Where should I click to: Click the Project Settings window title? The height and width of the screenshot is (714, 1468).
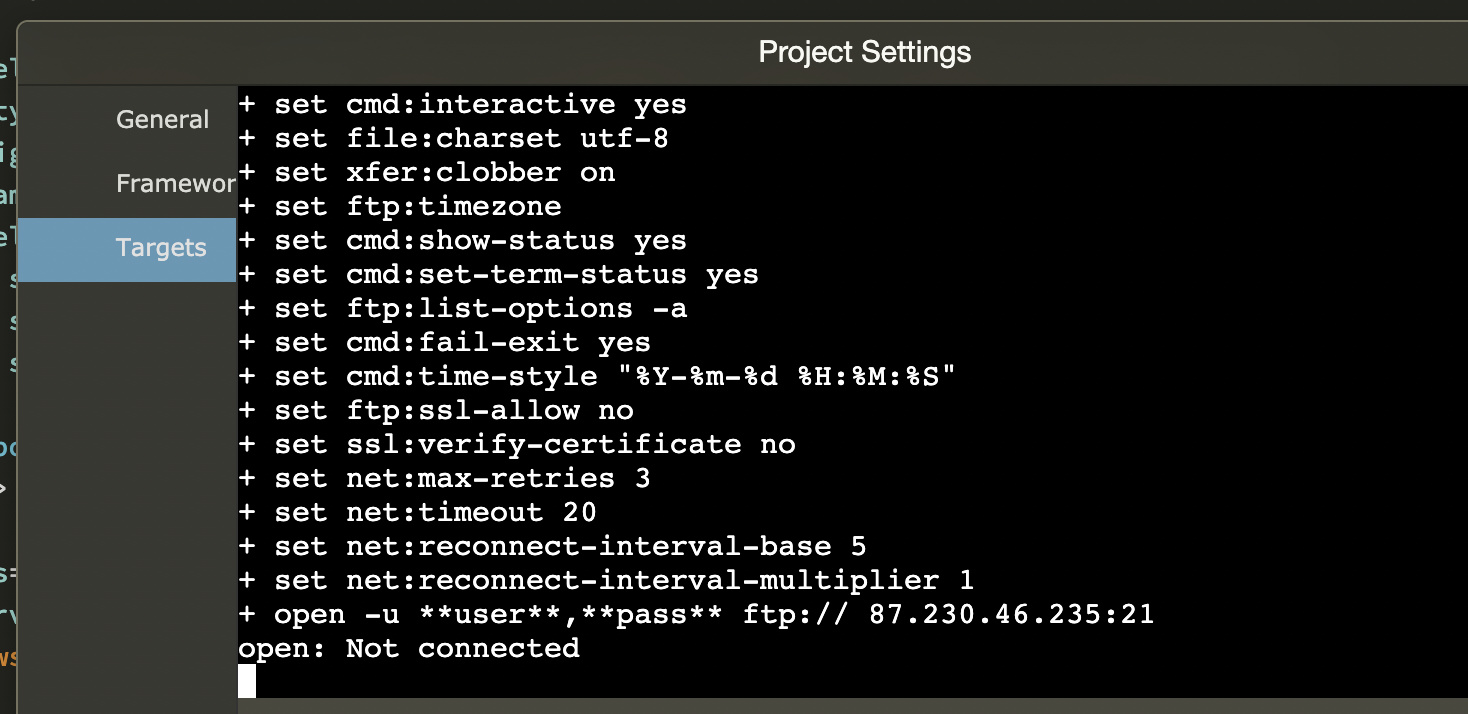click(x=865, y=51)
